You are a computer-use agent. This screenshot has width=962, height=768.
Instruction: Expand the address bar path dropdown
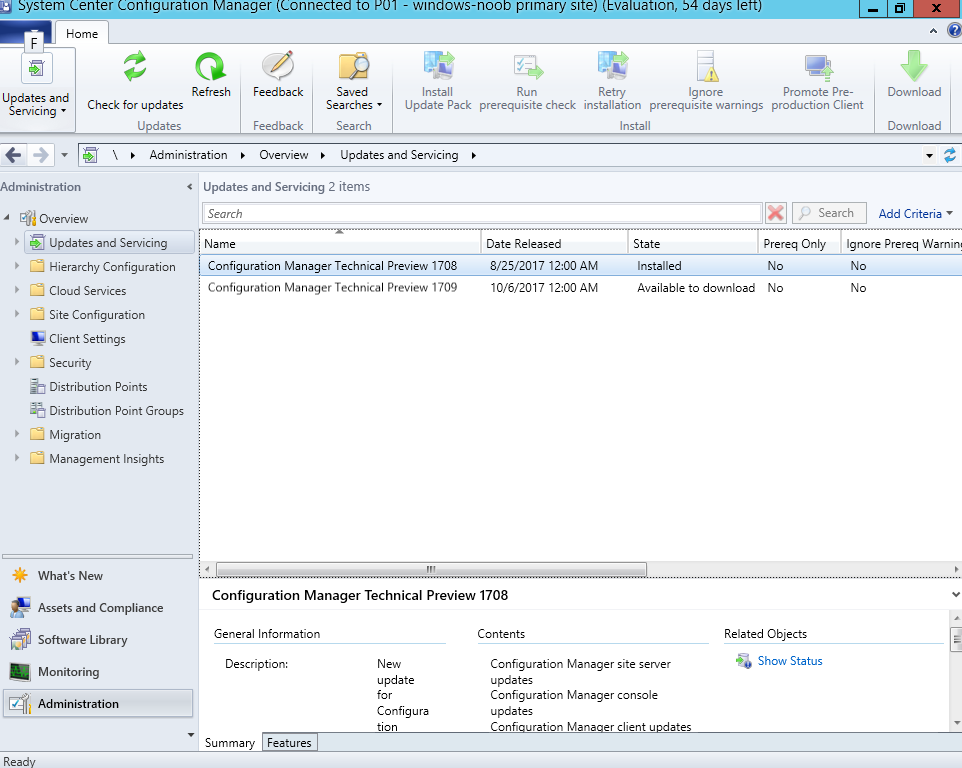[x=929, y=156]
